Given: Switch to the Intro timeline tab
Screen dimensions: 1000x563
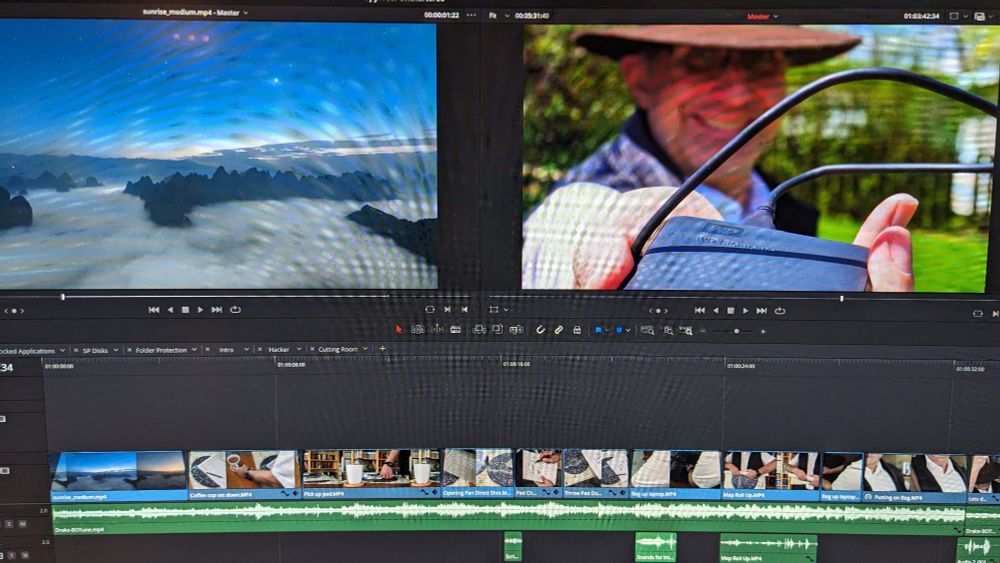Looking at the screenshot, I should pyautogui.click(x=226, y=350).
